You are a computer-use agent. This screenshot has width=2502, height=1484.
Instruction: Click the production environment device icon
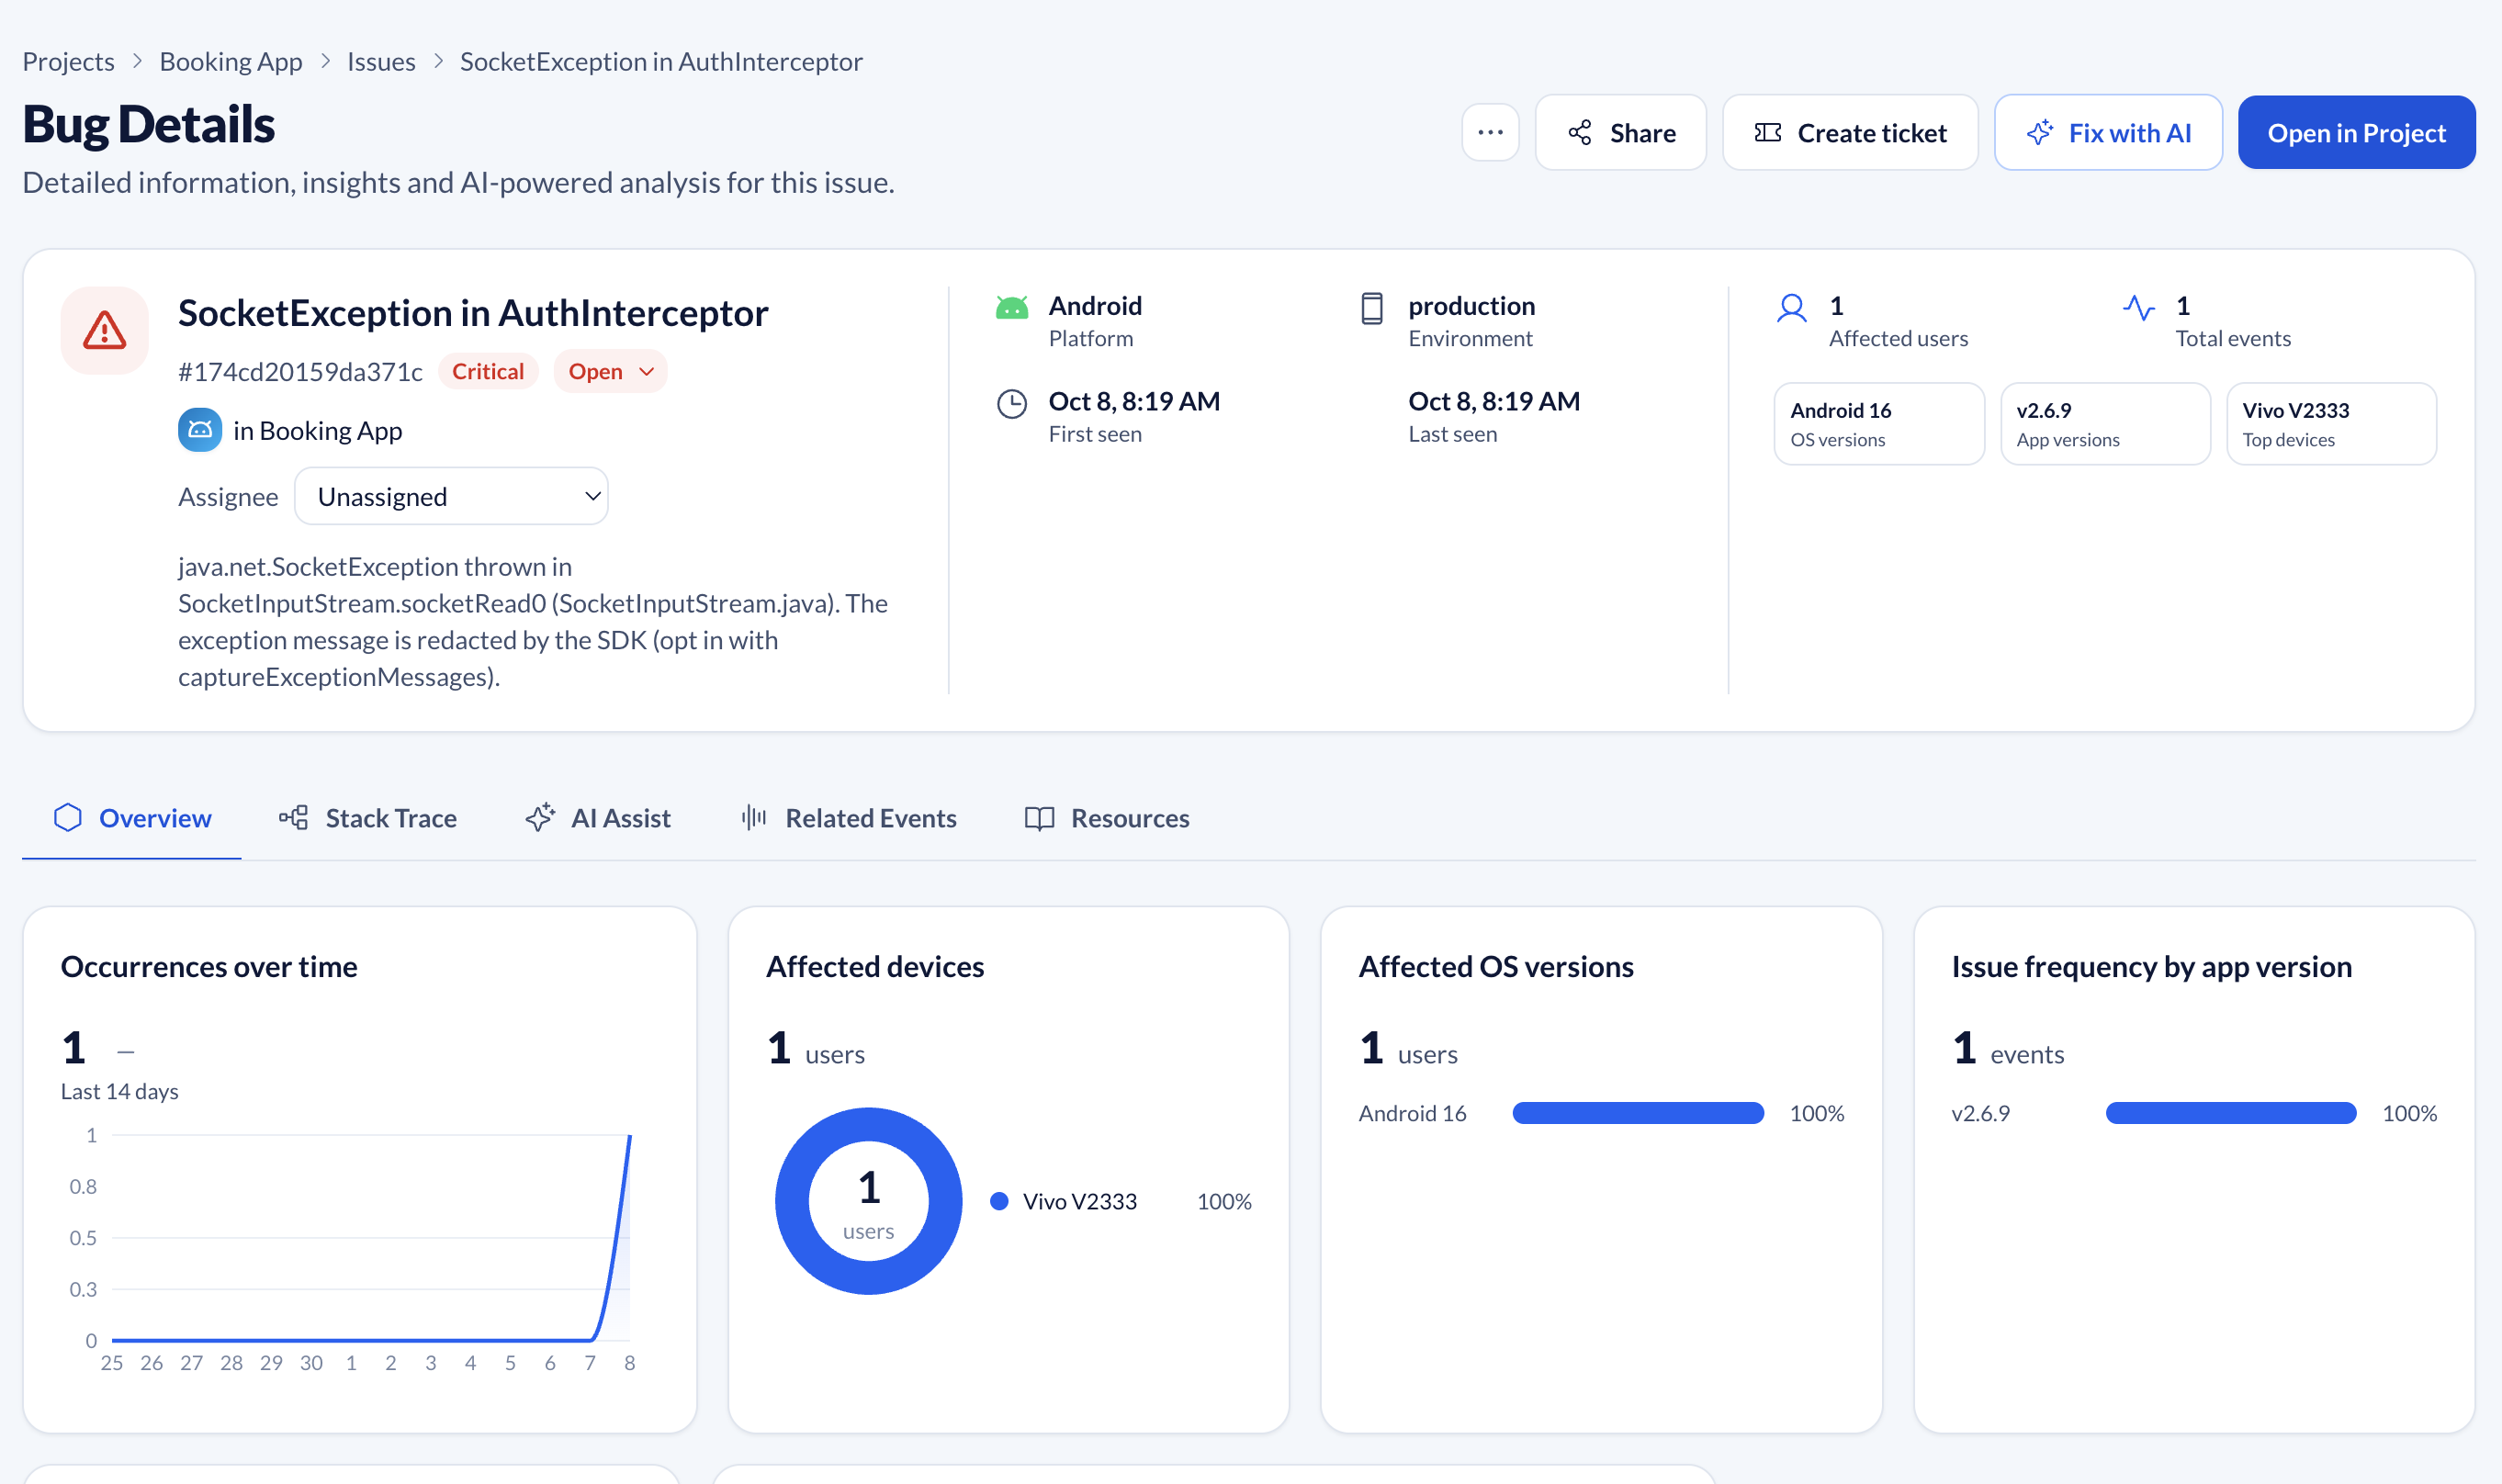click(1372, 308)
